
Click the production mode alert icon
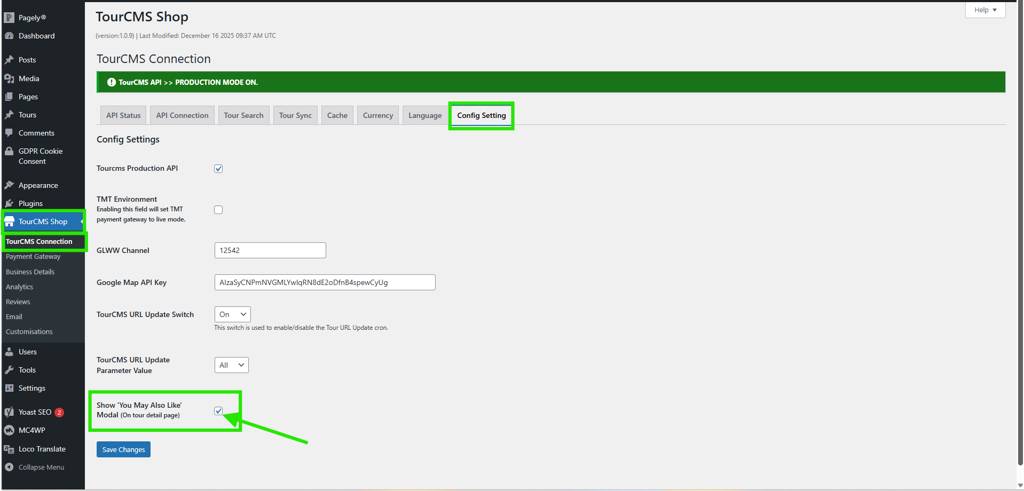[112, 83]
